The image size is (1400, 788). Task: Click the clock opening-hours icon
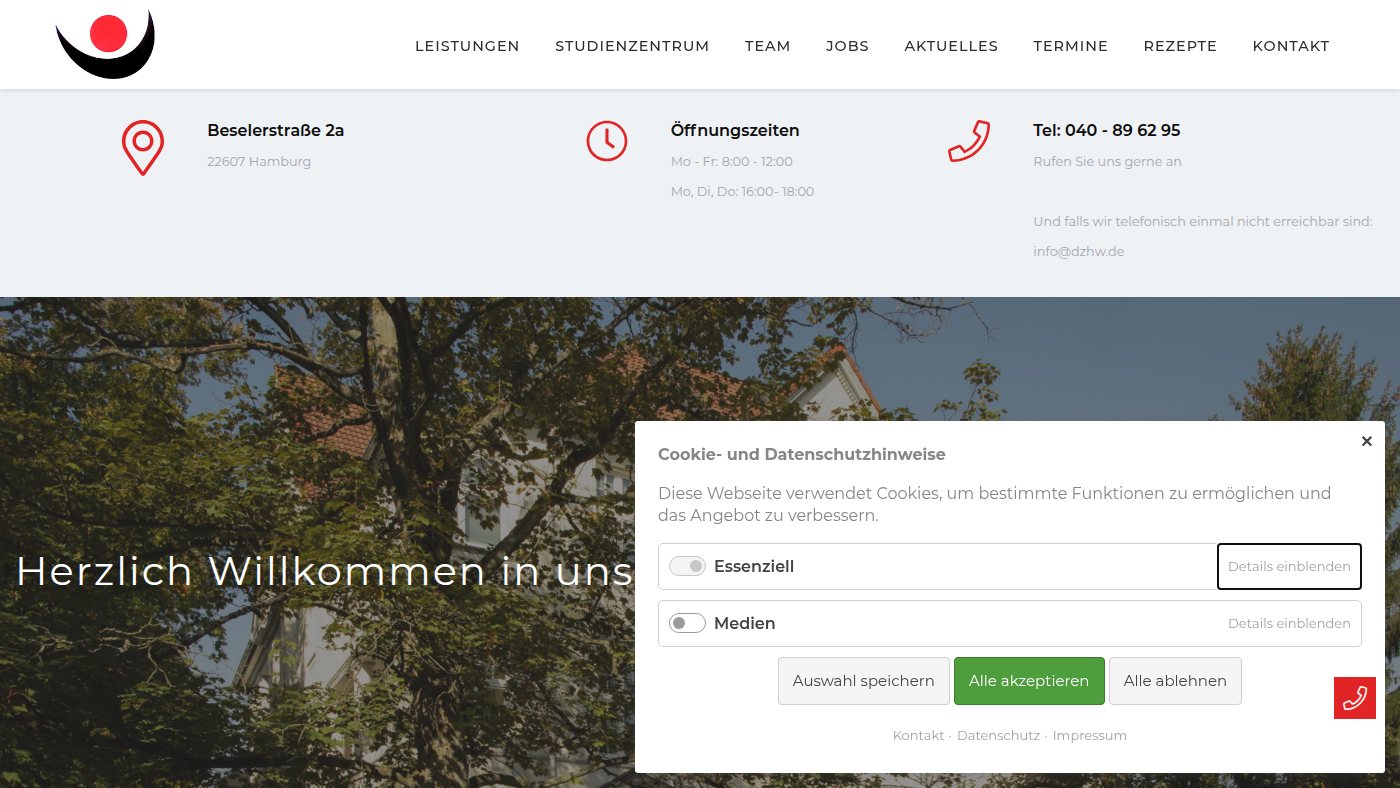coord(607,141)
